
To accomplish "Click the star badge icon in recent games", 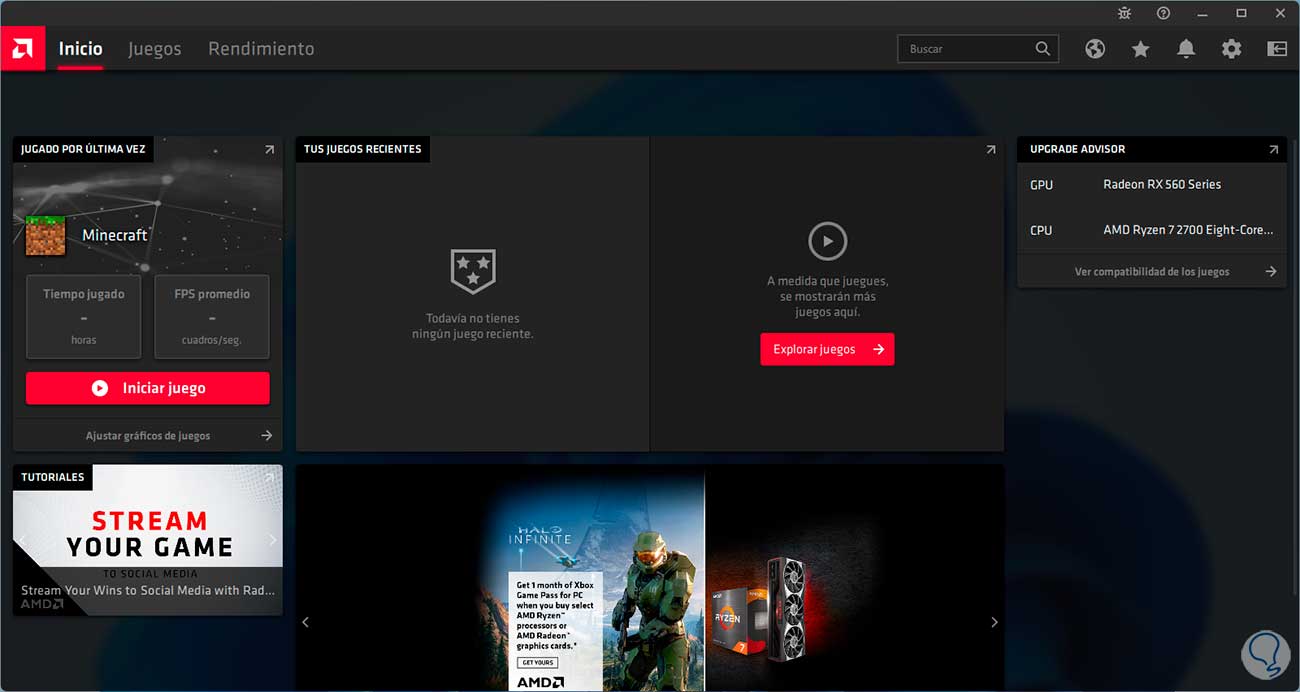I will pyautogui.click(x=473, y=270).
